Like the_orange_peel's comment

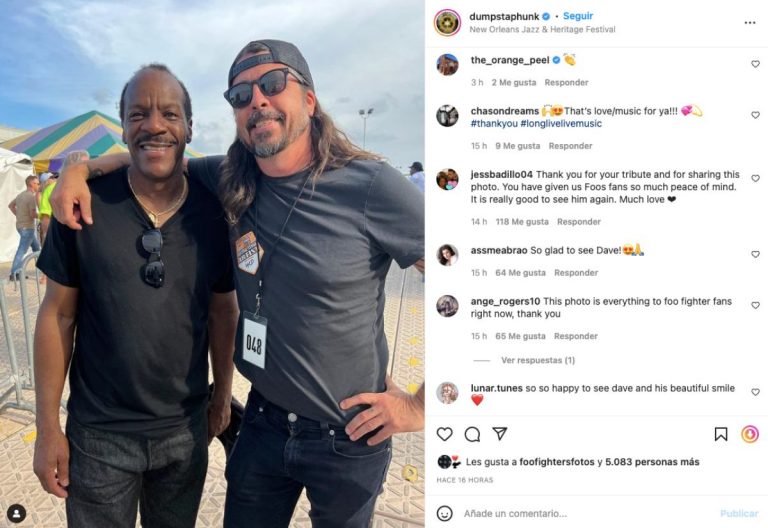coord(755,64)
